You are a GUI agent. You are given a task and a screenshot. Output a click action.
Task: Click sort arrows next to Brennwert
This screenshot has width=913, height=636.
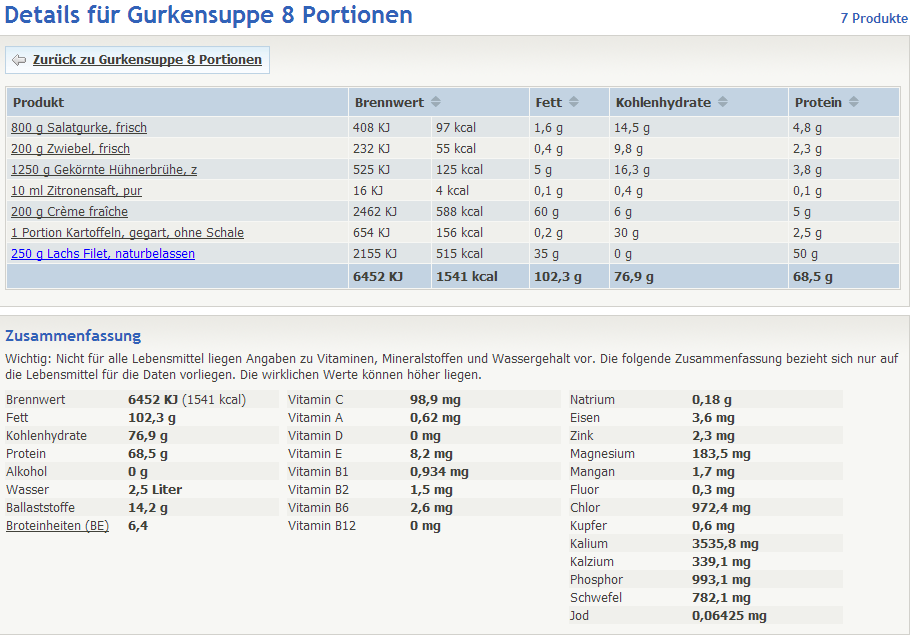pyautogui.click(x=436, y=103)
